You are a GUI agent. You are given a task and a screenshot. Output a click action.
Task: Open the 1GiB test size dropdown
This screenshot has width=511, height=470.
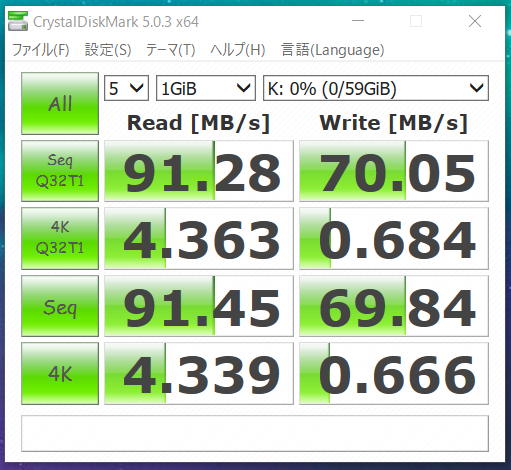coord(206,88)
